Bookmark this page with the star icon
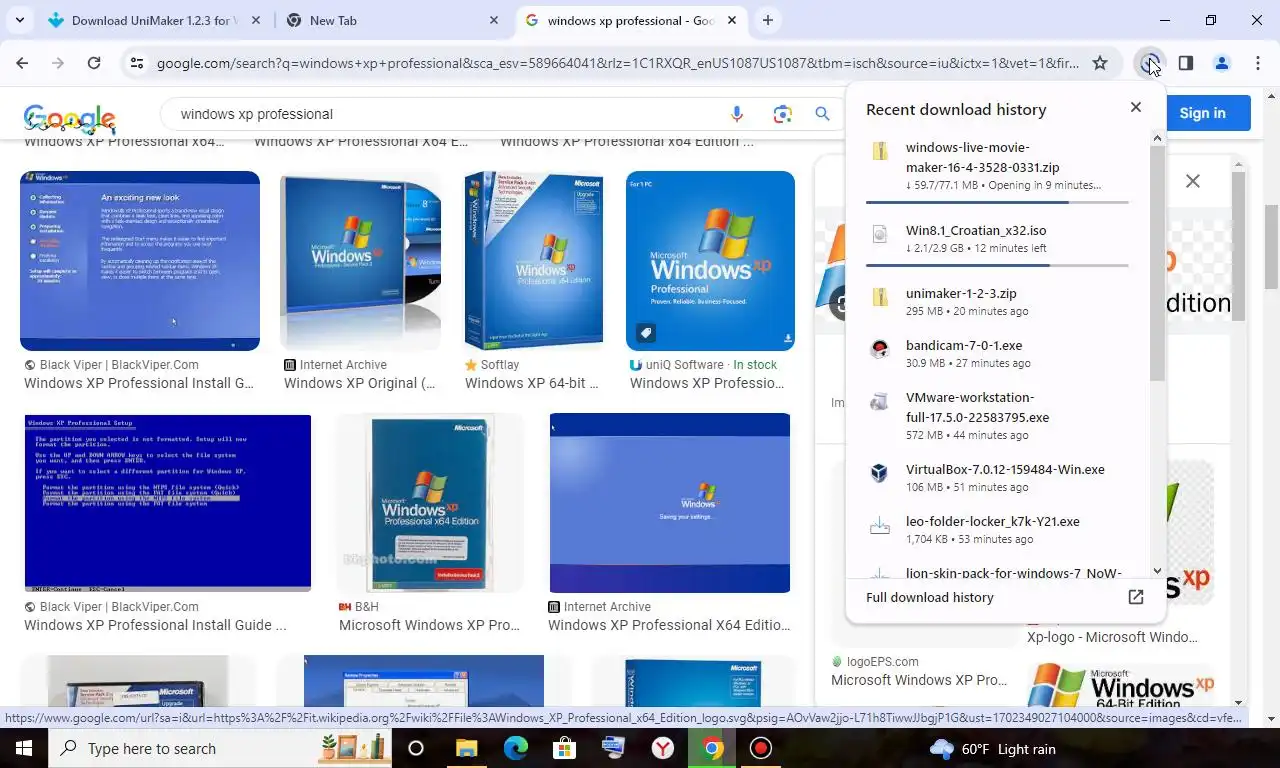Image resolution: width=1280 pixels, height=768 pixels. tap(1100, 63)
